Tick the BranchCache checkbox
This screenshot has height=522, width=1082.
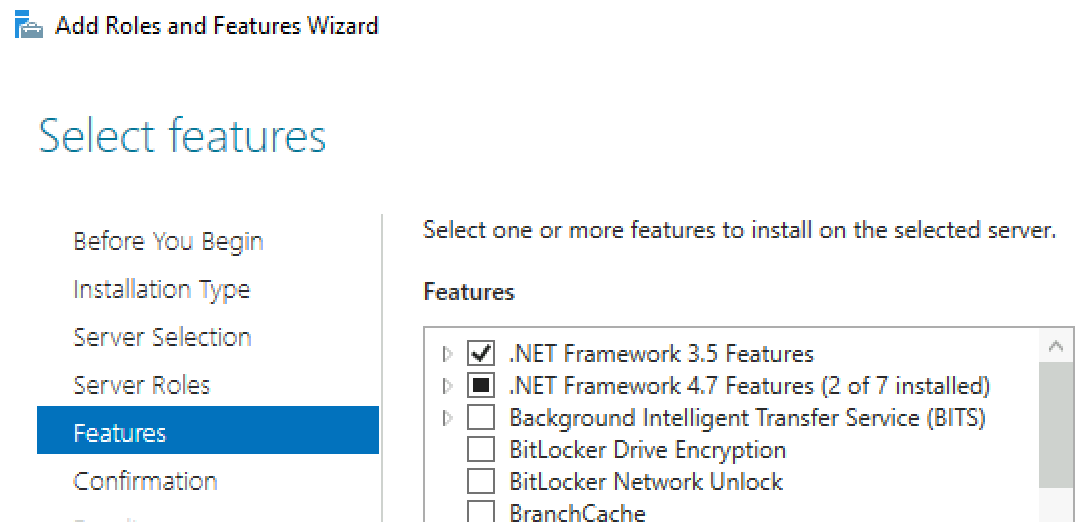point(481,512)
